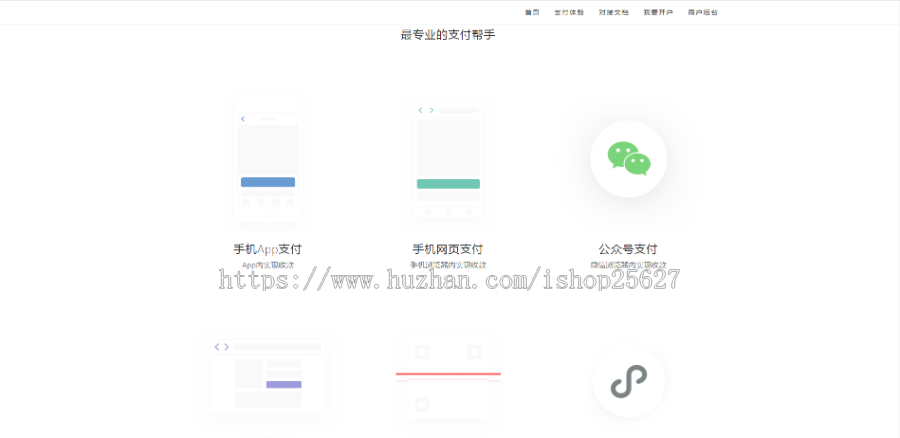Open the 首页 nav menu item
The height and width of the screenshot is (438, 900).
(x=532, y=12)
